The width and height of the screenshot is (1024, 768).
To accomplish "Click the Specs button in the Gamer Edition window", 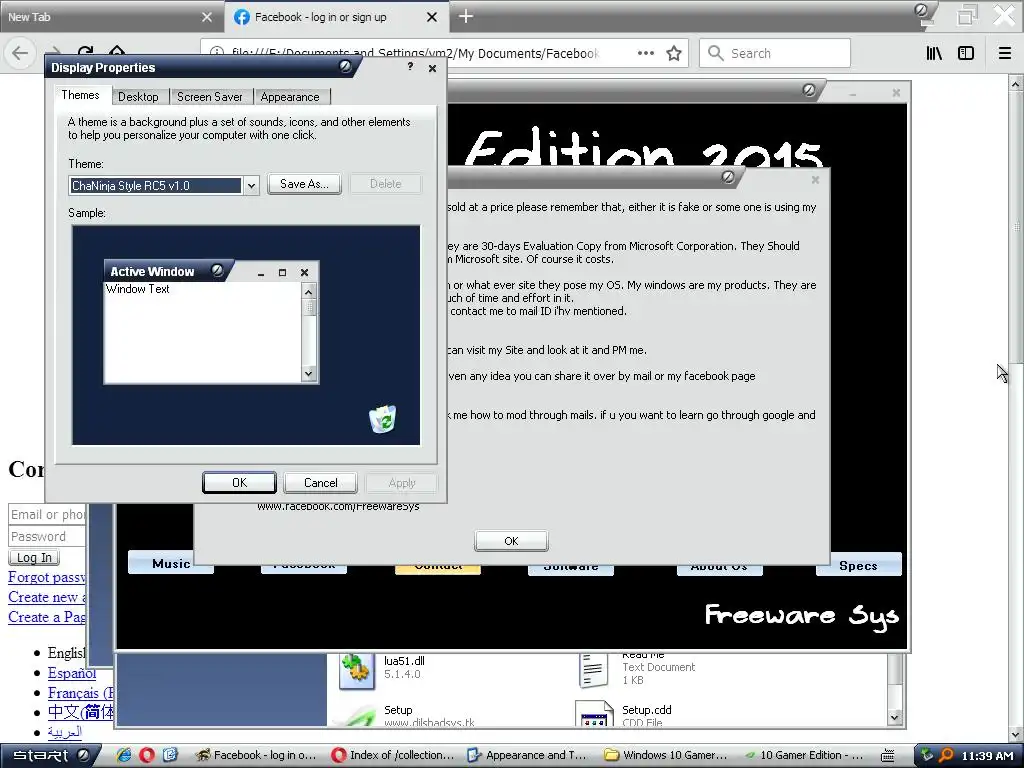I will (x=859, y=566).
